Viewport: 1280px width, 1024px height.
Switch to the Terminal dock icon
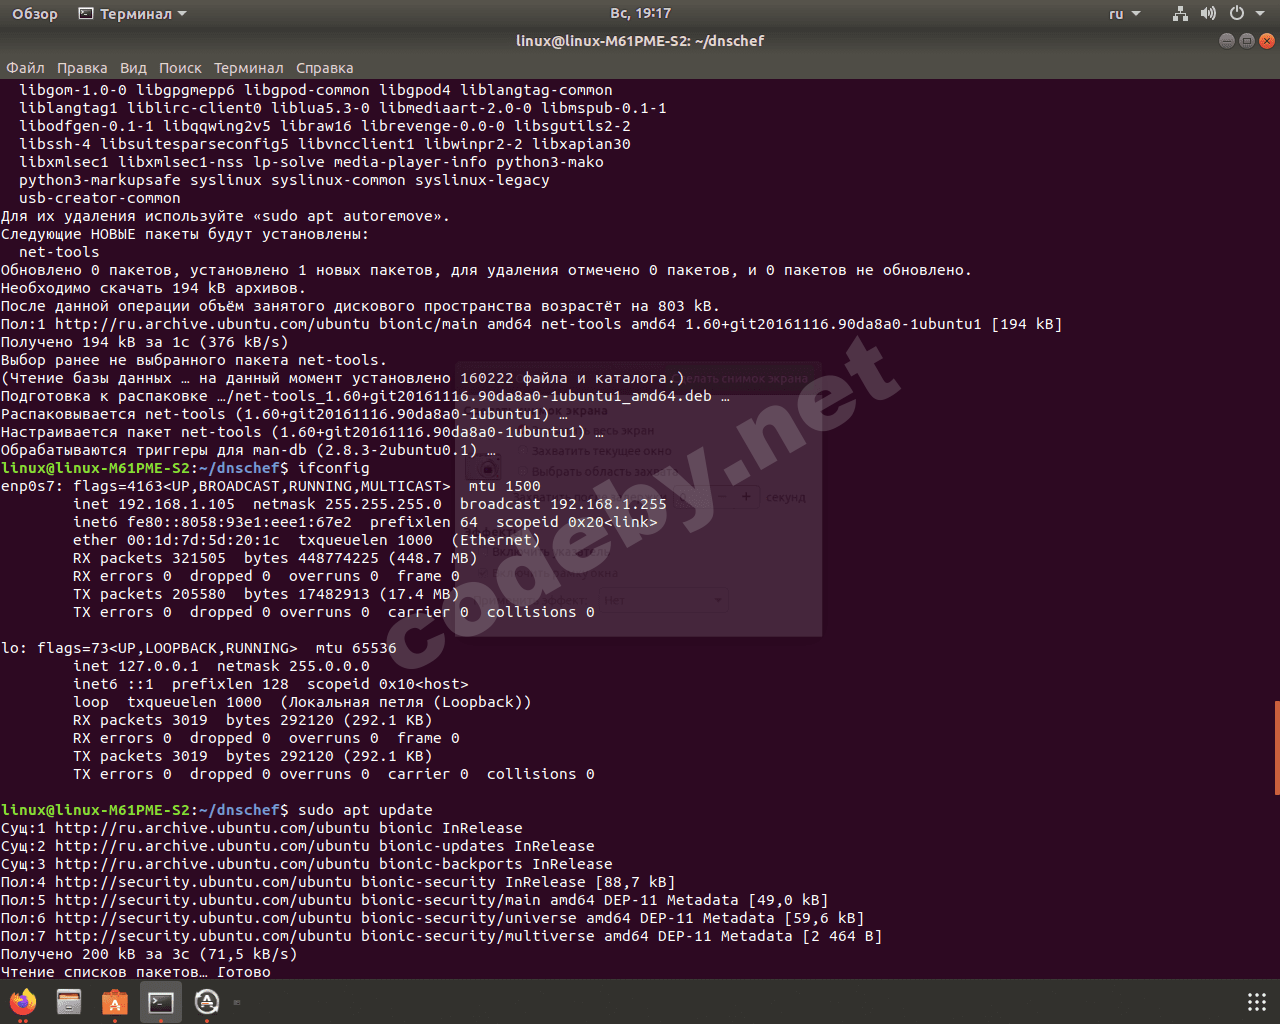161,1001
